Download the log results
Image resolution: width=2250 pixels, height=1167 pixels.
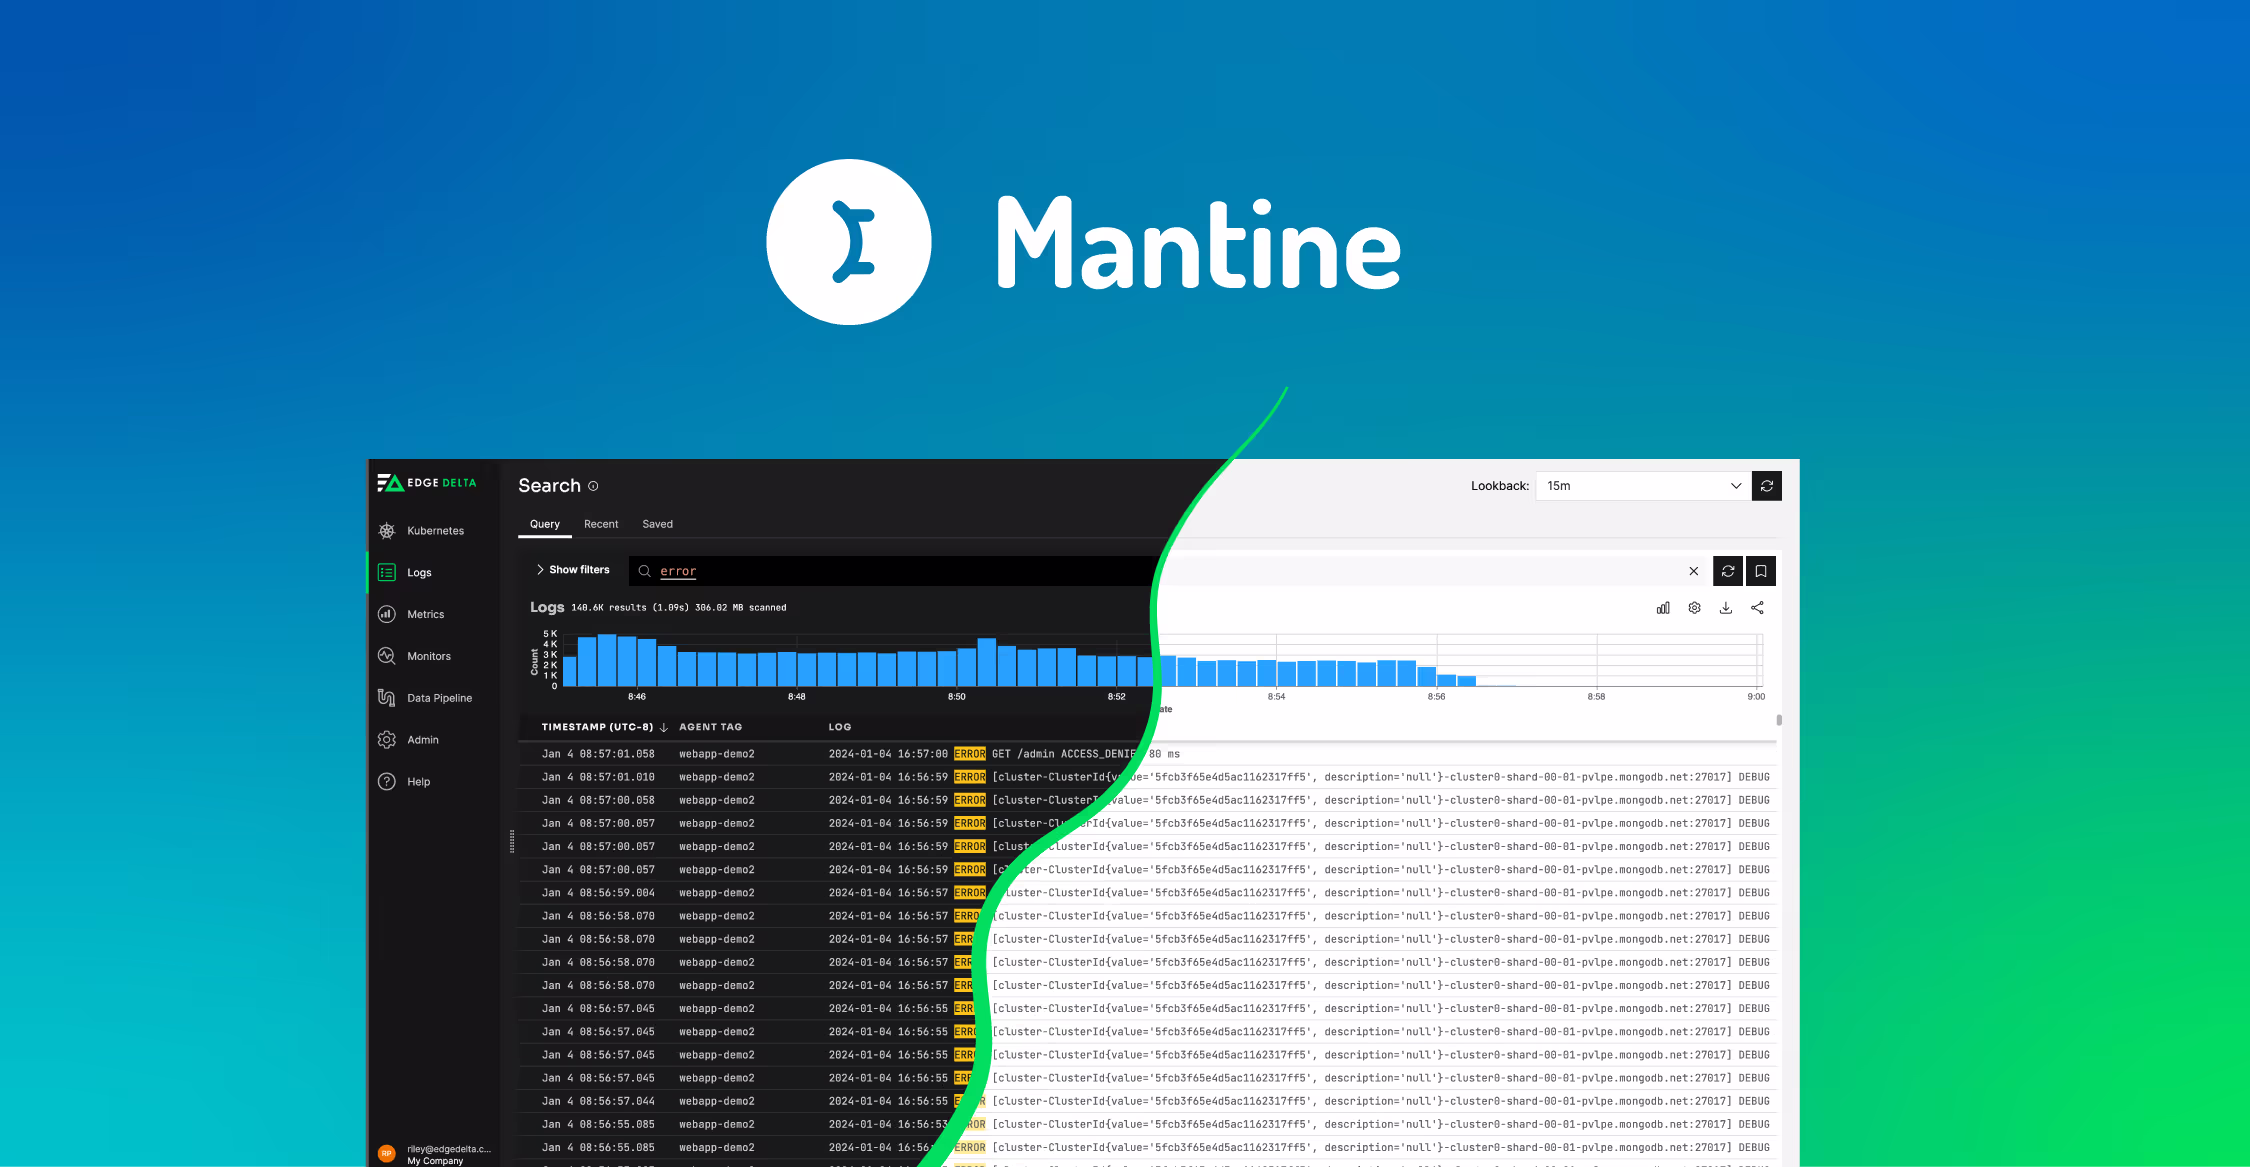pyautogui.click(x=1726, y=607)
